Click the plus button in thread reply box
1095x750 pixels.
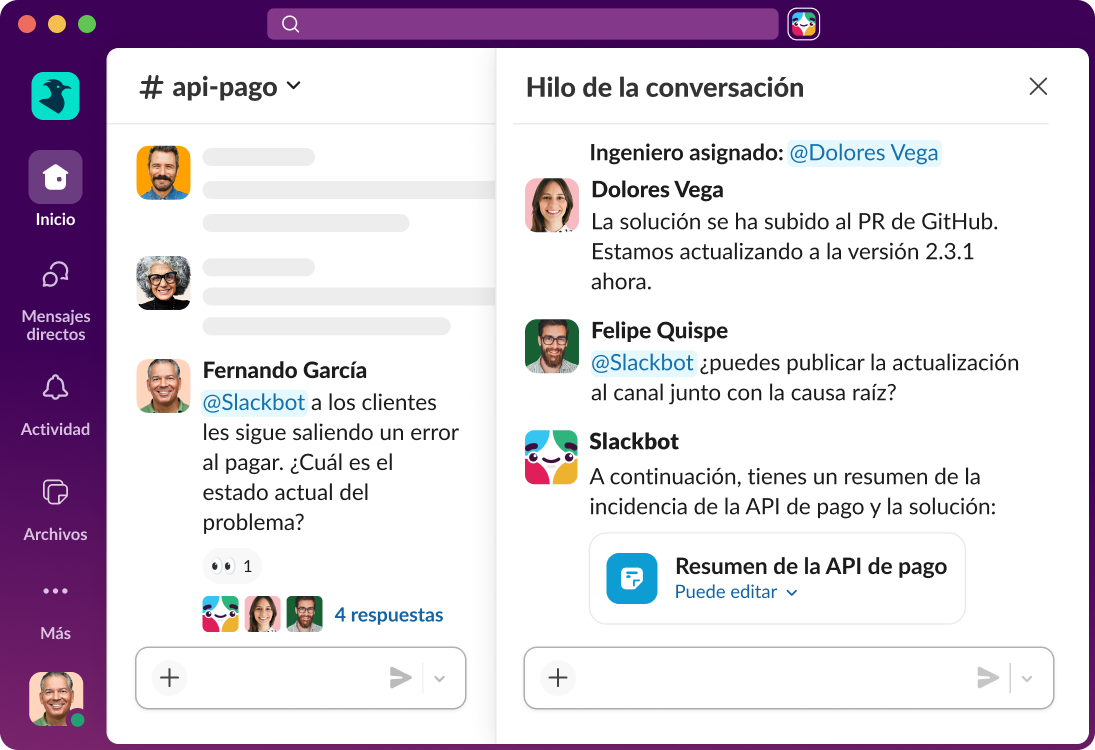click(558, 677)
